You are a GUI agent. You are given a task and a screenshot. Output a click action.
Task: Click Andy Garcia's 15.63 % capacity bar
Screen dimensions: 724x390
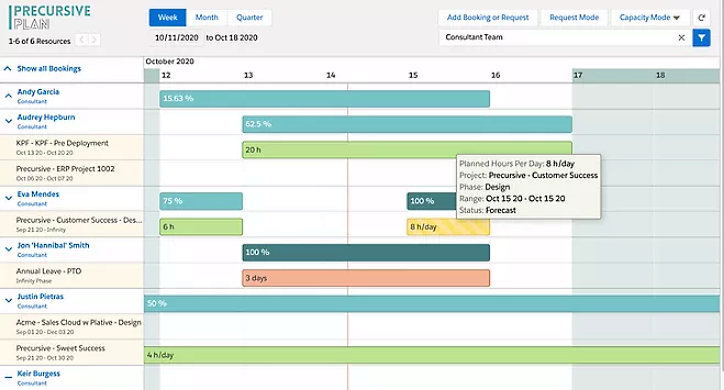click(325, 99)
